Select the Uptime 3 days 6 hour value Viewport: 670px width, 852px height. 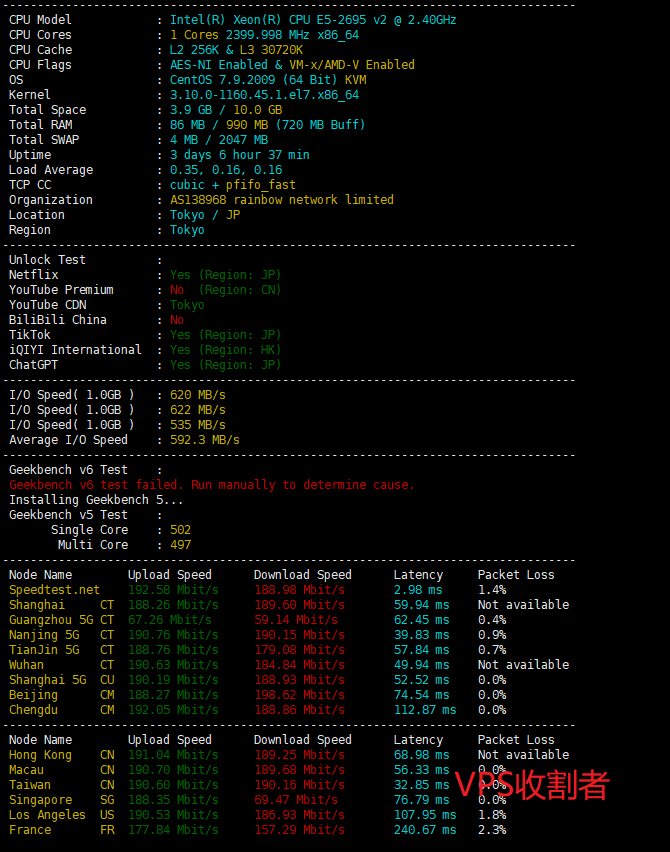point(239,155)
